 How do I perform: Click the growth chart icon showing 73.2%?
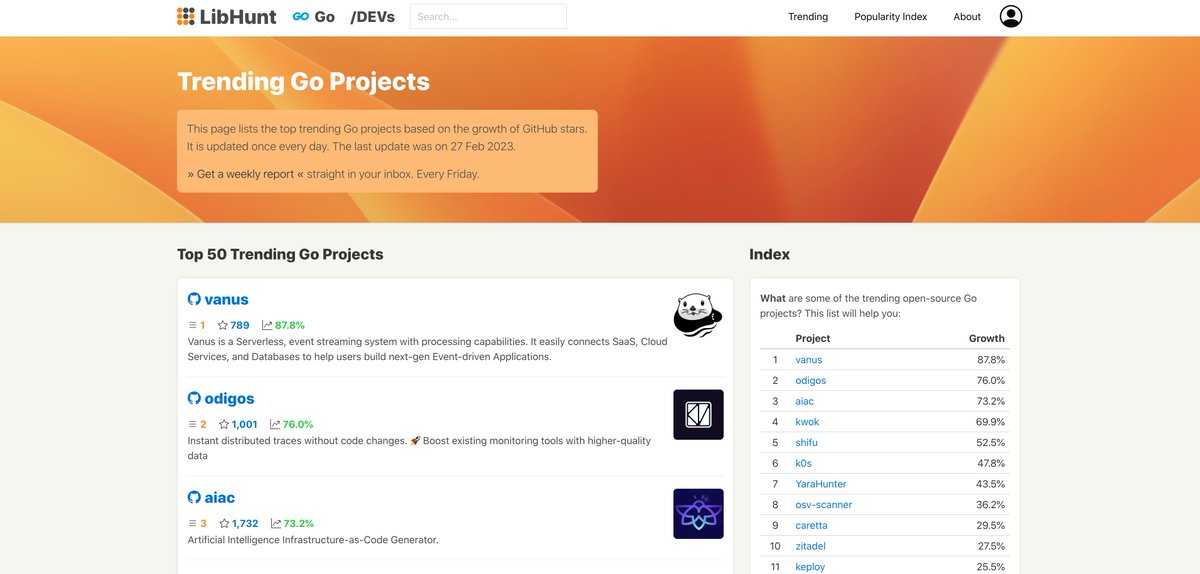pos(276,523)
